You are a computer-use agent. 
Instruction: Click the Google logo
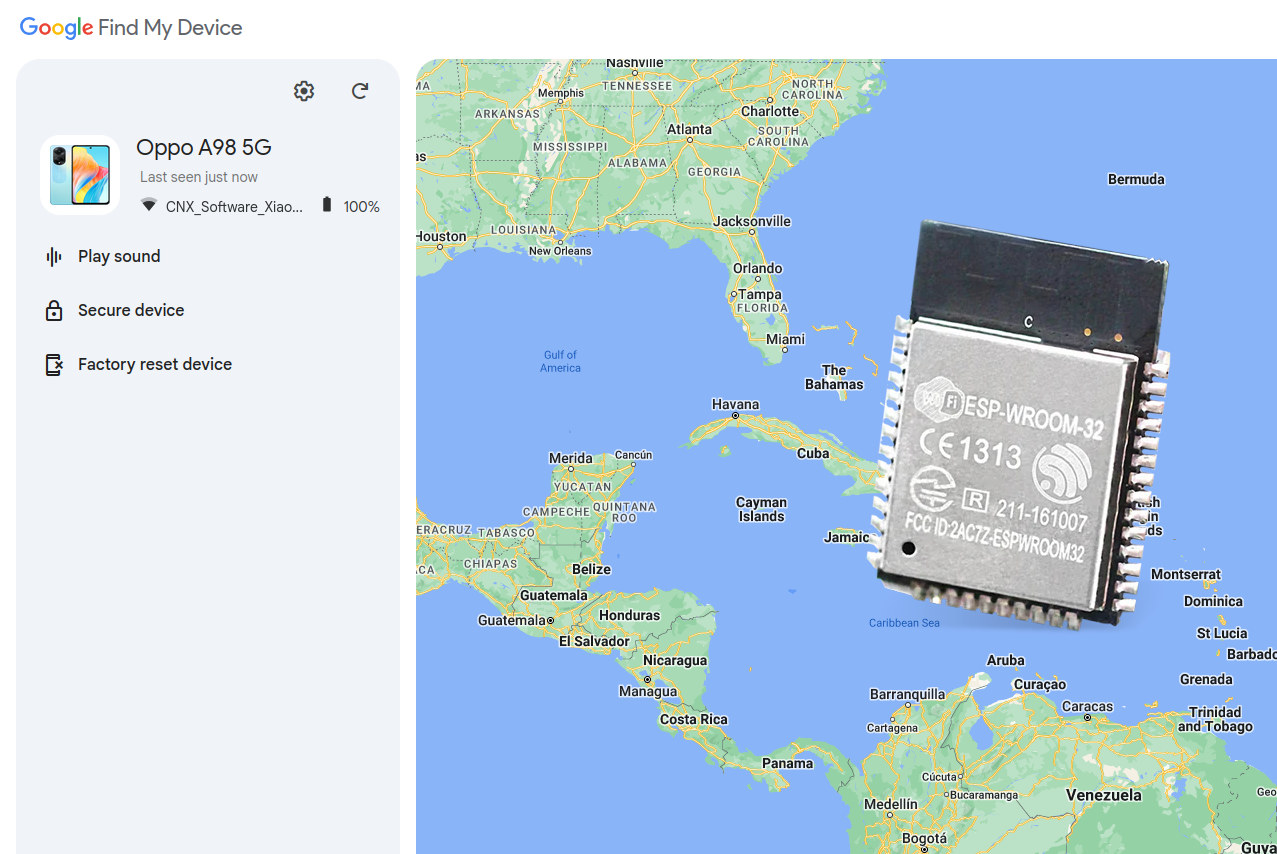point(55,27)
